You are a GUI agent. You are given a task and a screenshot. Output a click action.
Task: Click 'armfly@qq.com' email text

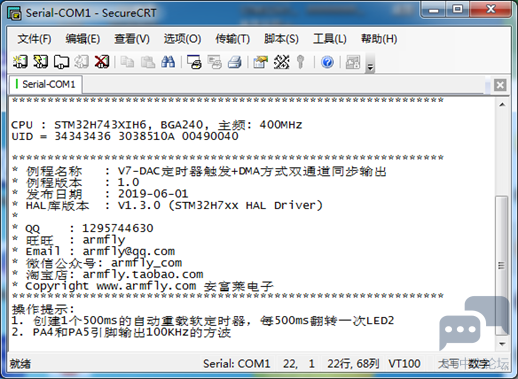coord(129,251)
